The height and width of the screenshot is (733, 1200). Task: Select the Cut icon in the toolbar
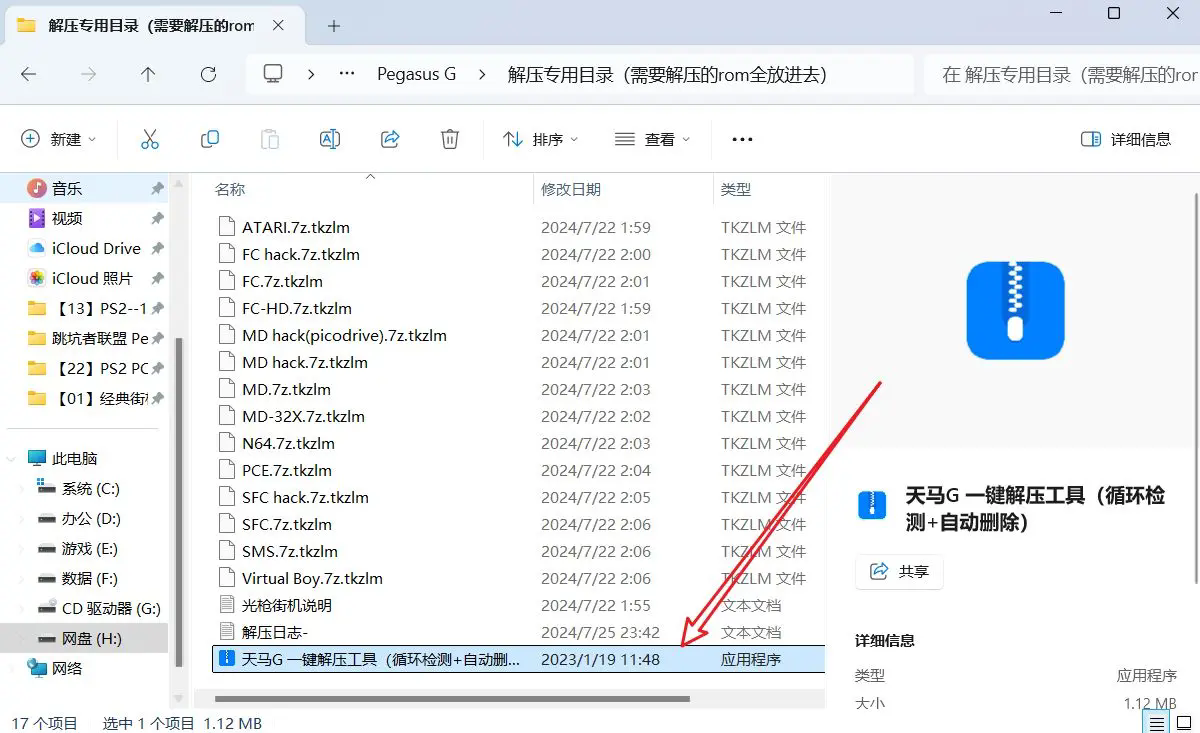[x=150, y=139]
